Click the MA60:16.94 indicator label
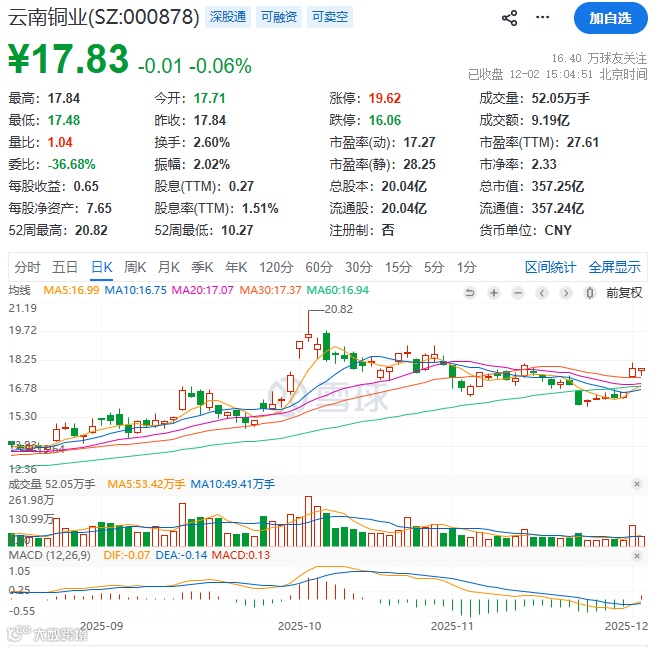The width and height of the screenshot is (658, 648). point(337,290)
